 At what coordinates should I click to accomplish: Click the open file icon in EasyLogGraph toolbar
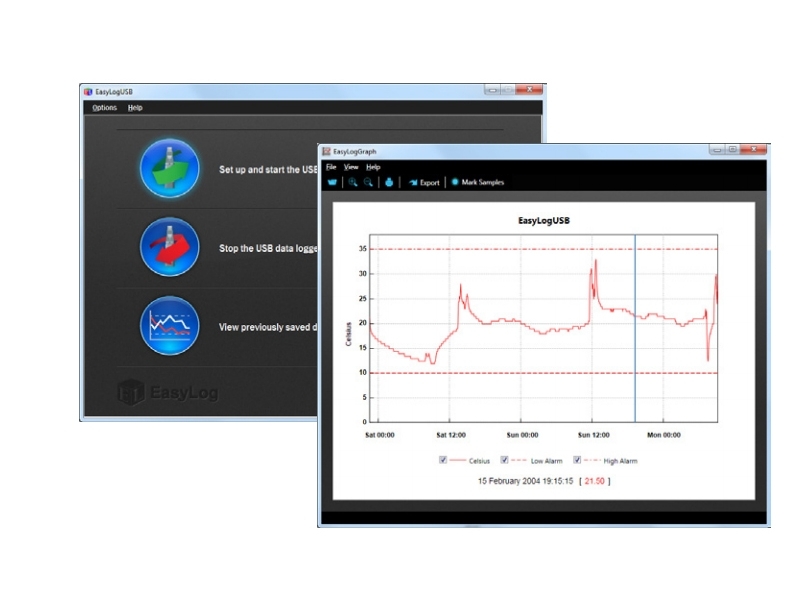(x=332, y=182)
